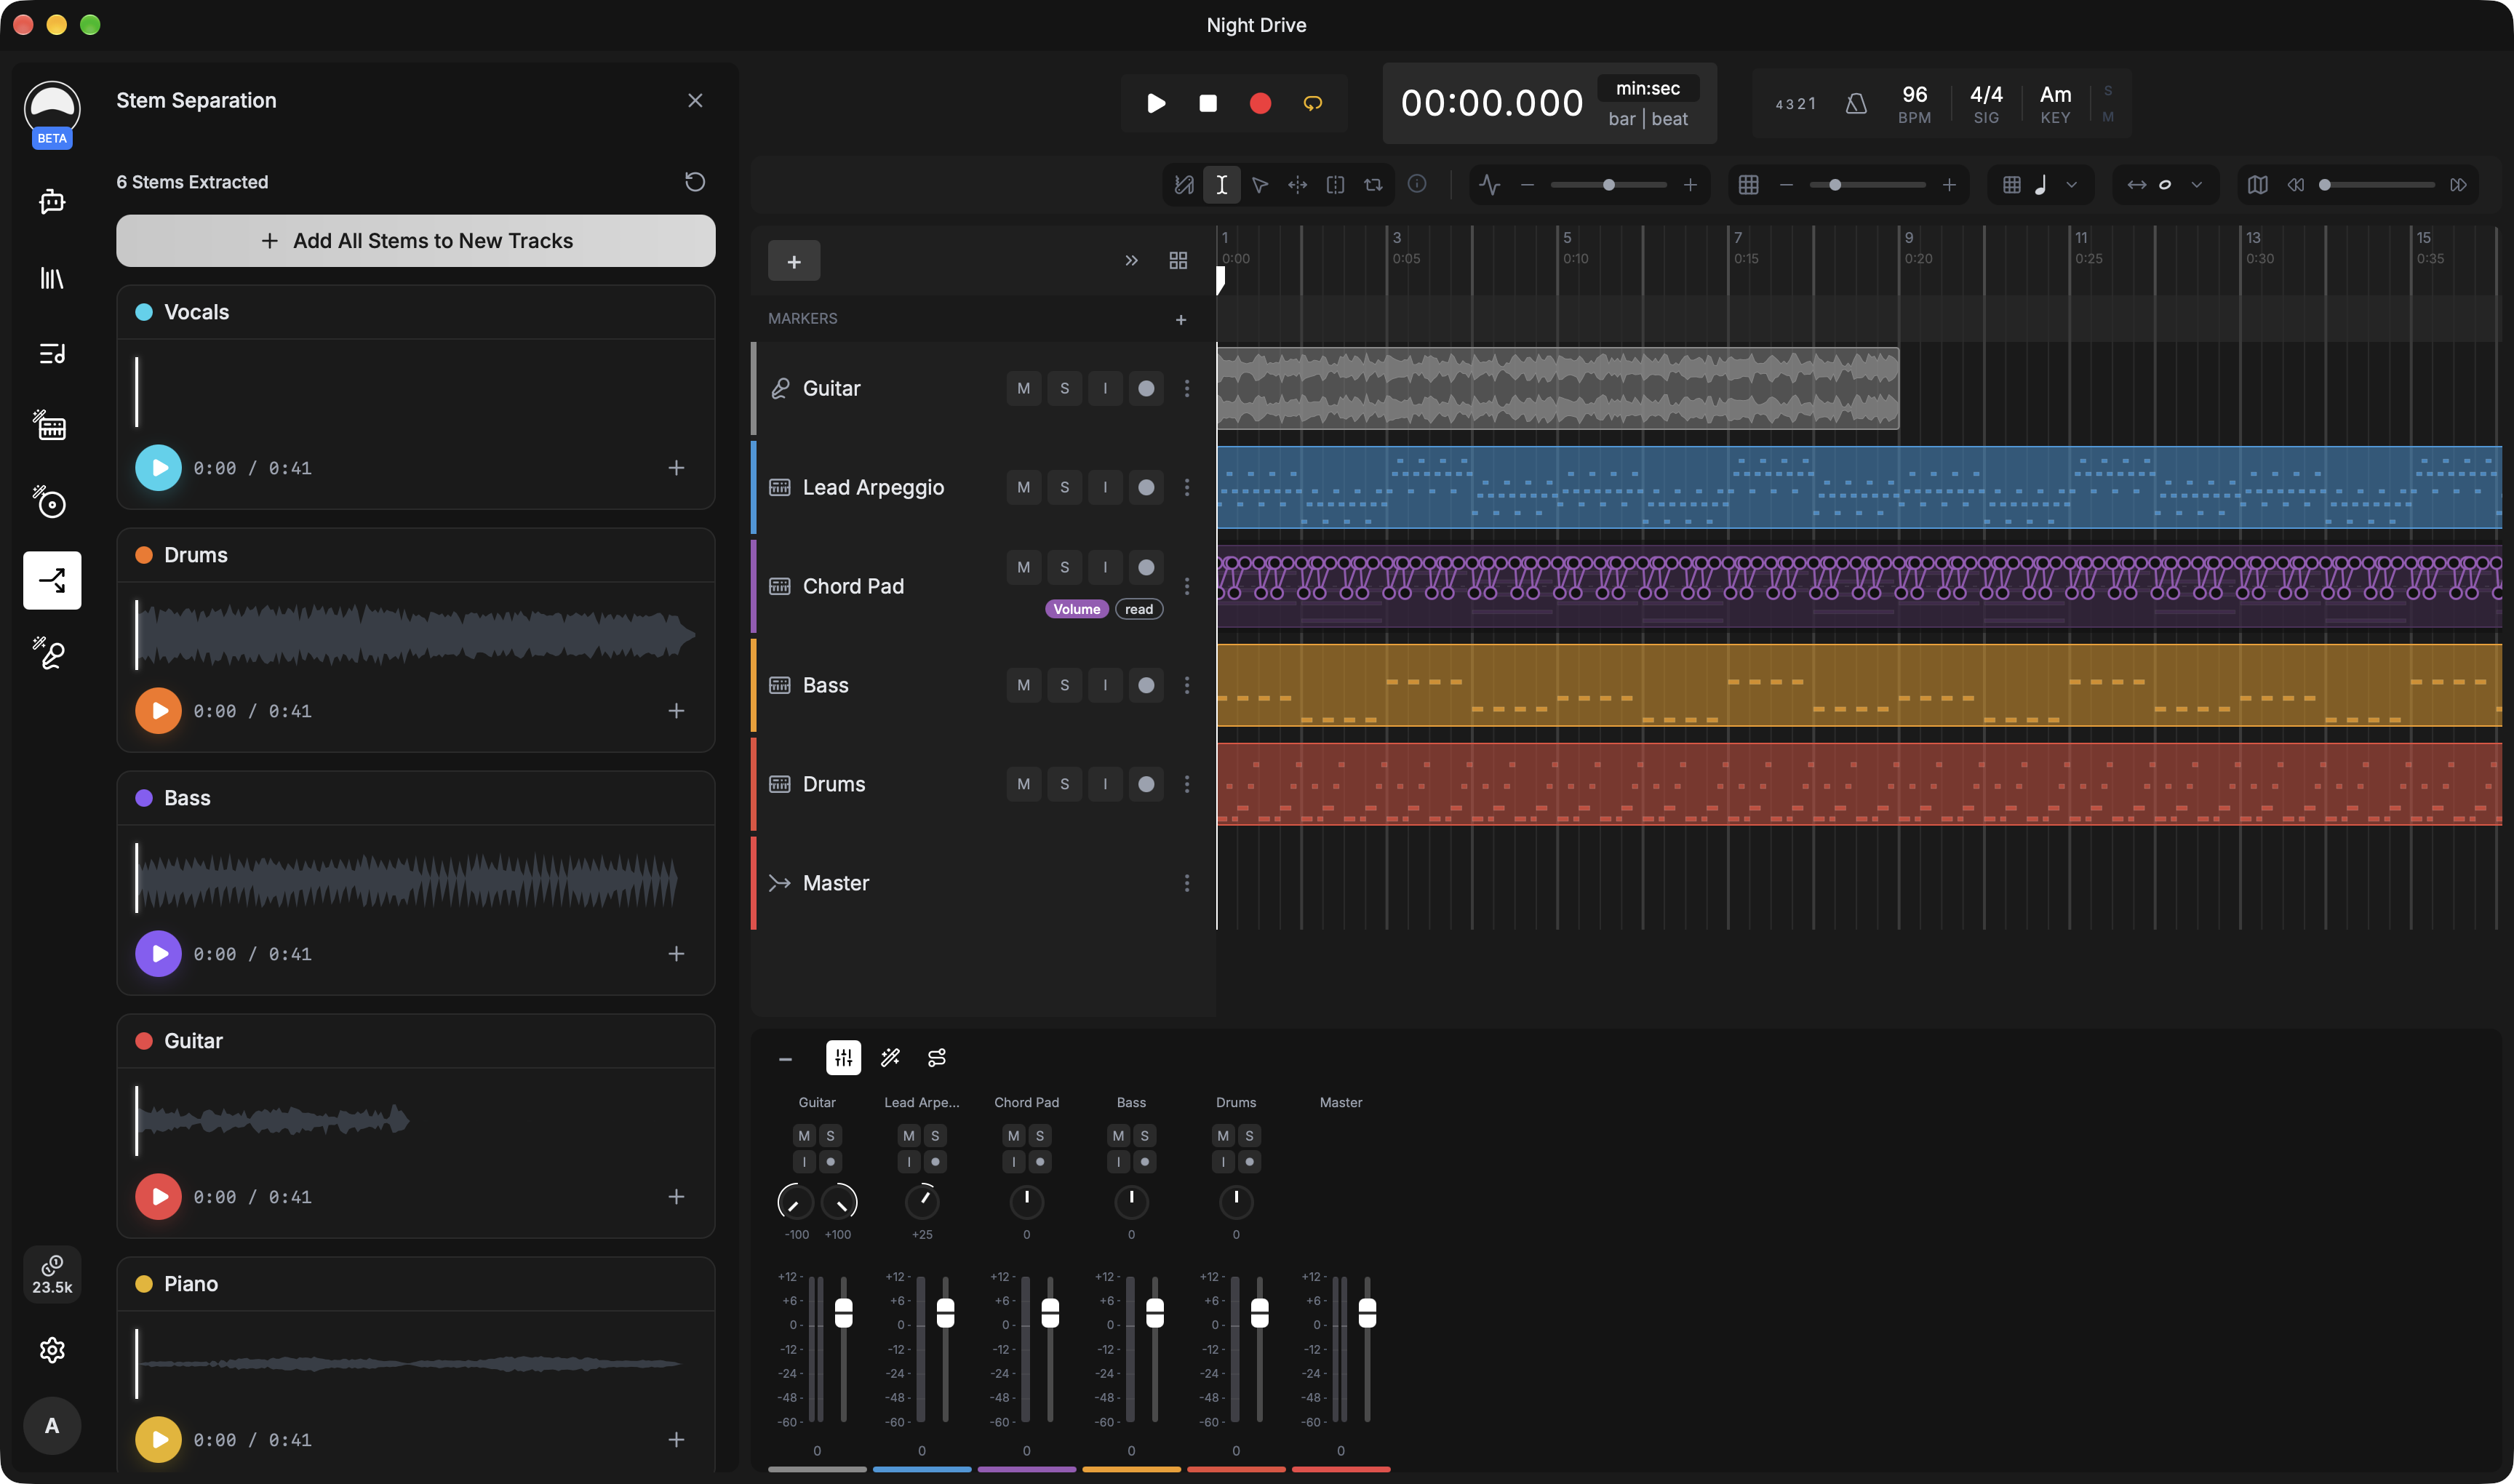Collapse the mixer panel with minus
The height and width of the screenshot is (1484, 2514).
coord(785,1059)
